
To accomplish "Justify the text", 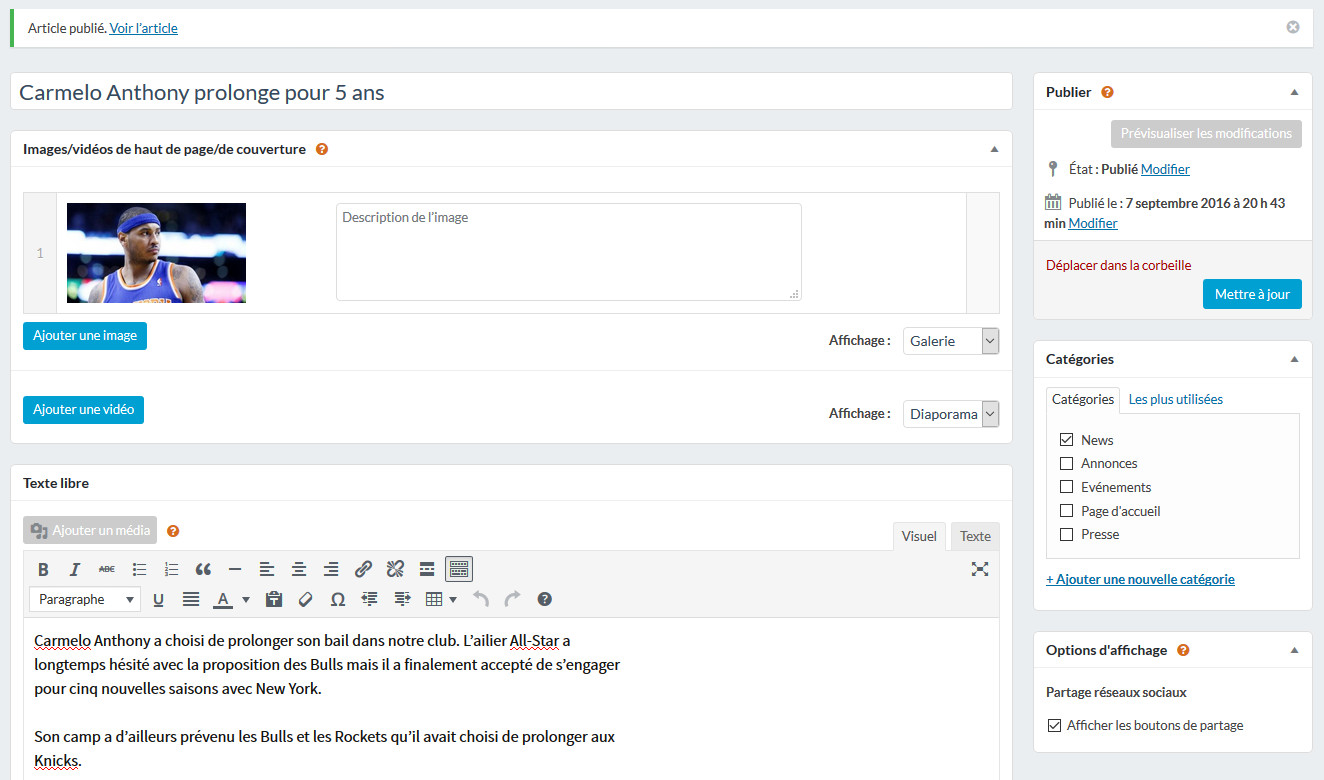I will click(x=190, y=599).
